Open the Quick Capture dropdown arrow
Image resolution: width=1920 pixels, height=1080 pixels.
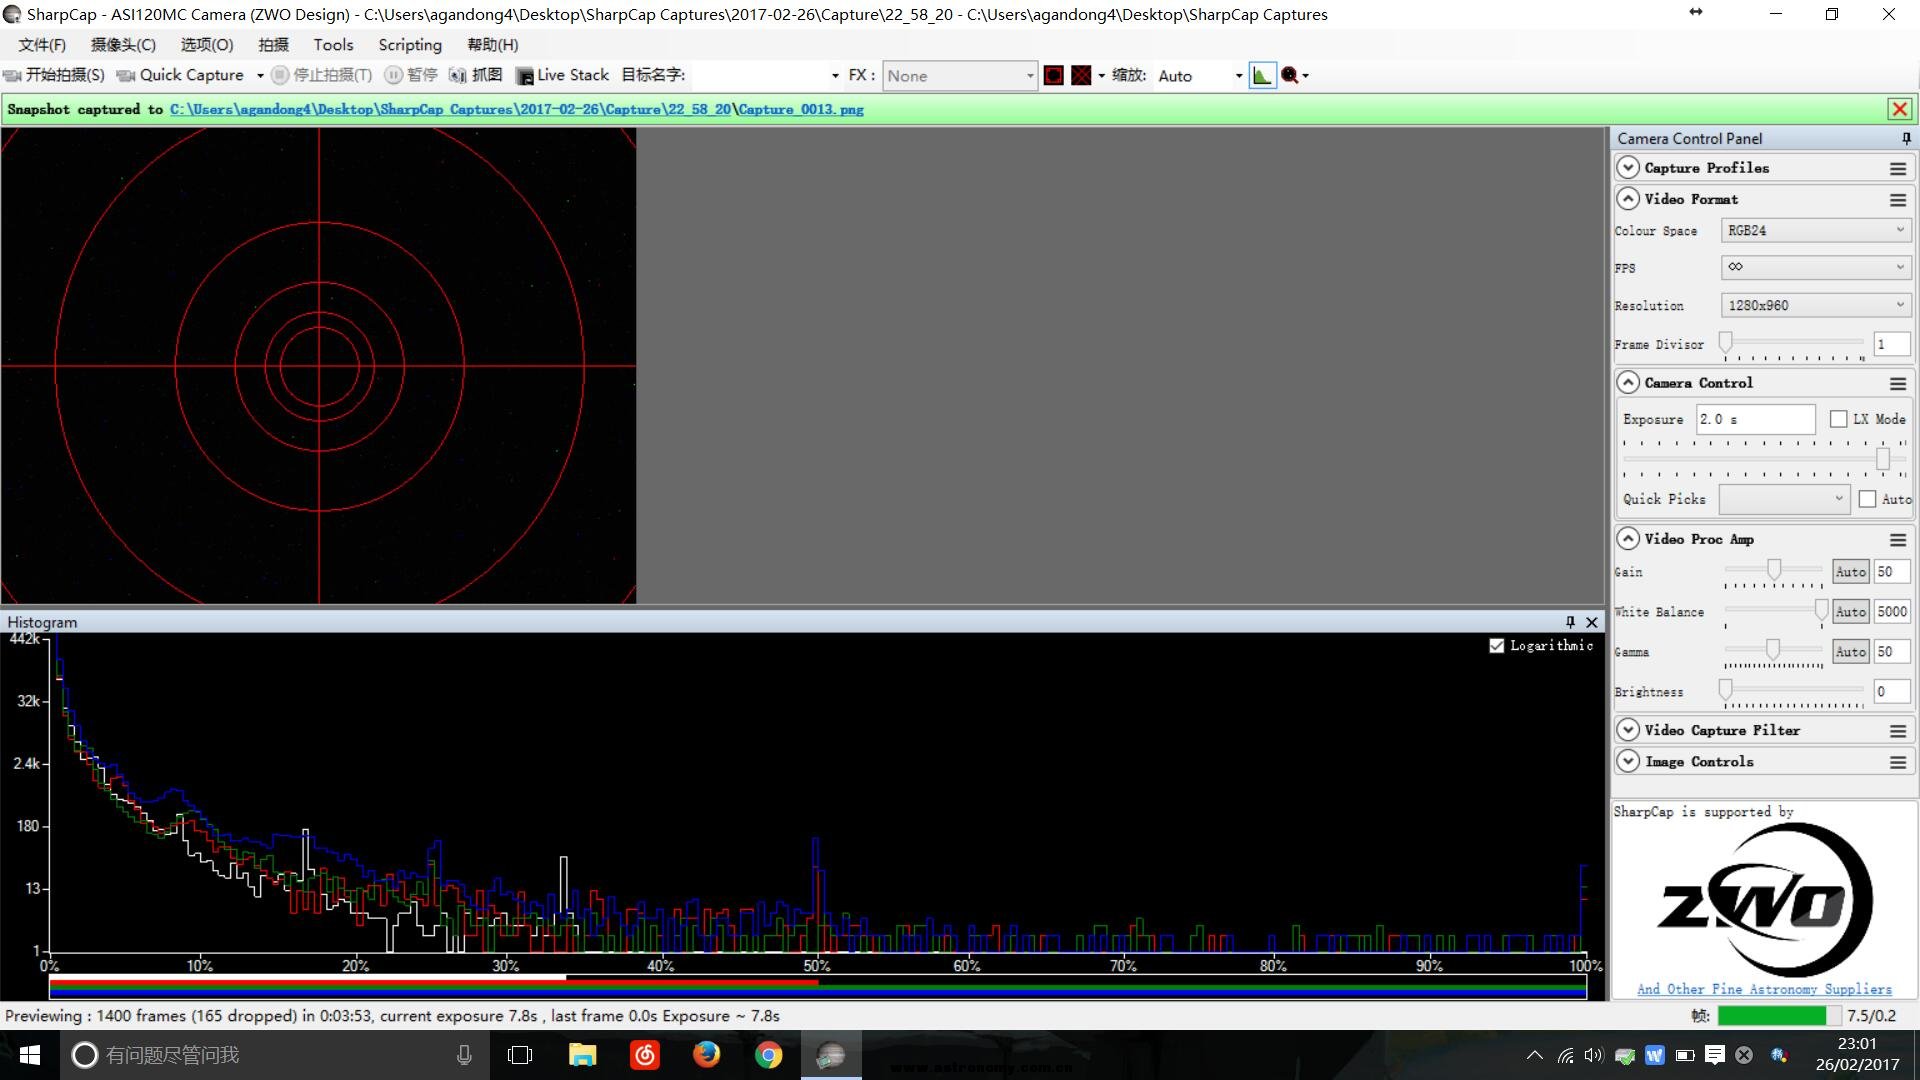click(260, 76)
